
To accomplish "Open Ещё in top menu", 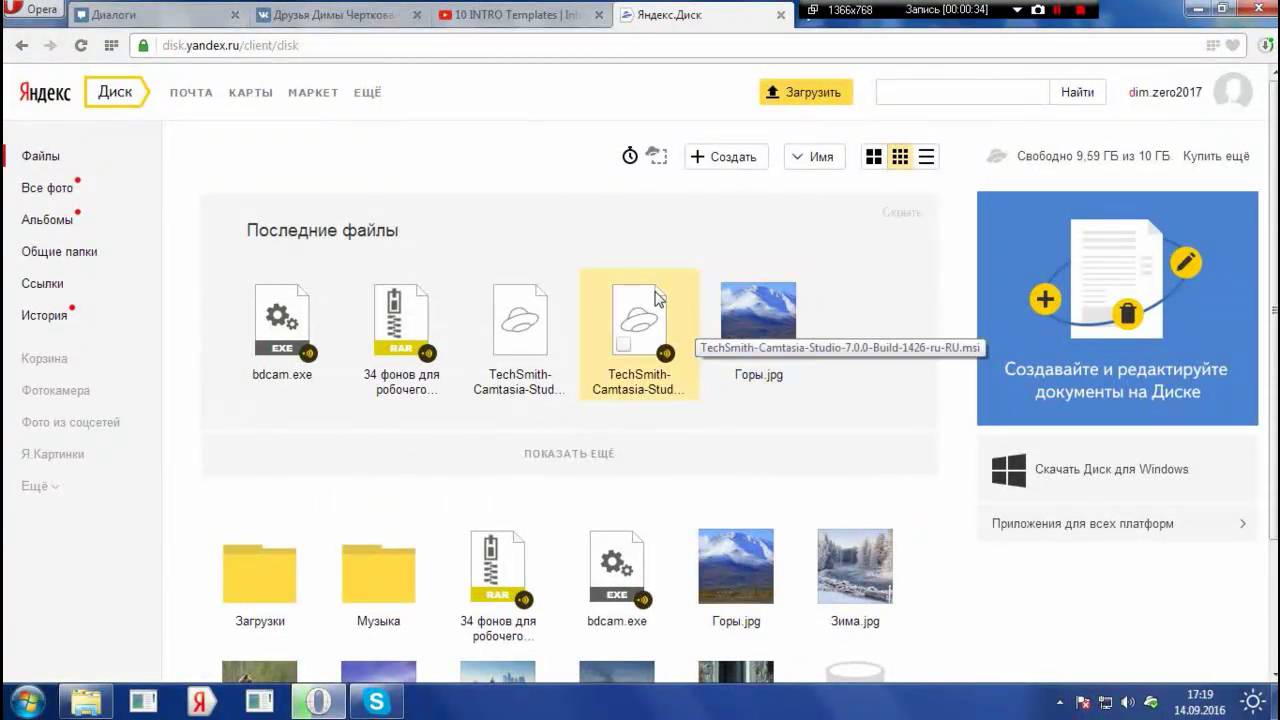I will click(367, 92).
